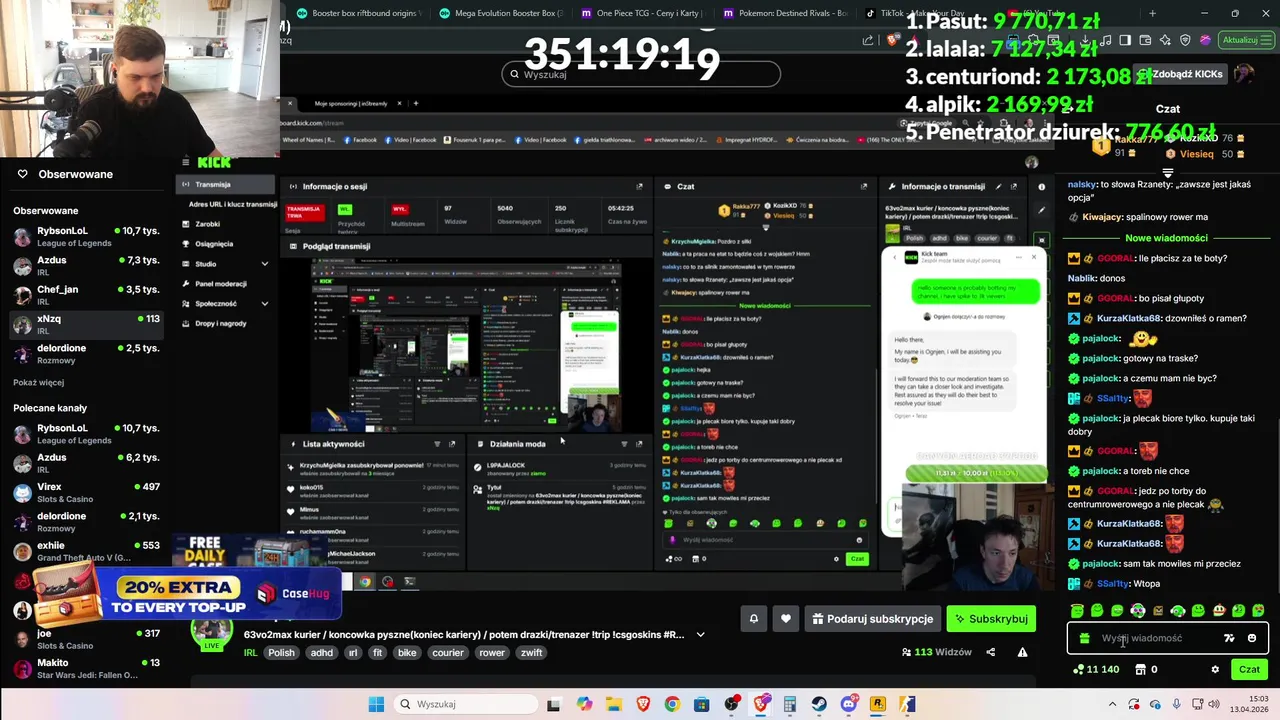Screen dimensions: 1280x720
Task: Open the Brave hamburger menu
Action: click(x=1266, y=40)
